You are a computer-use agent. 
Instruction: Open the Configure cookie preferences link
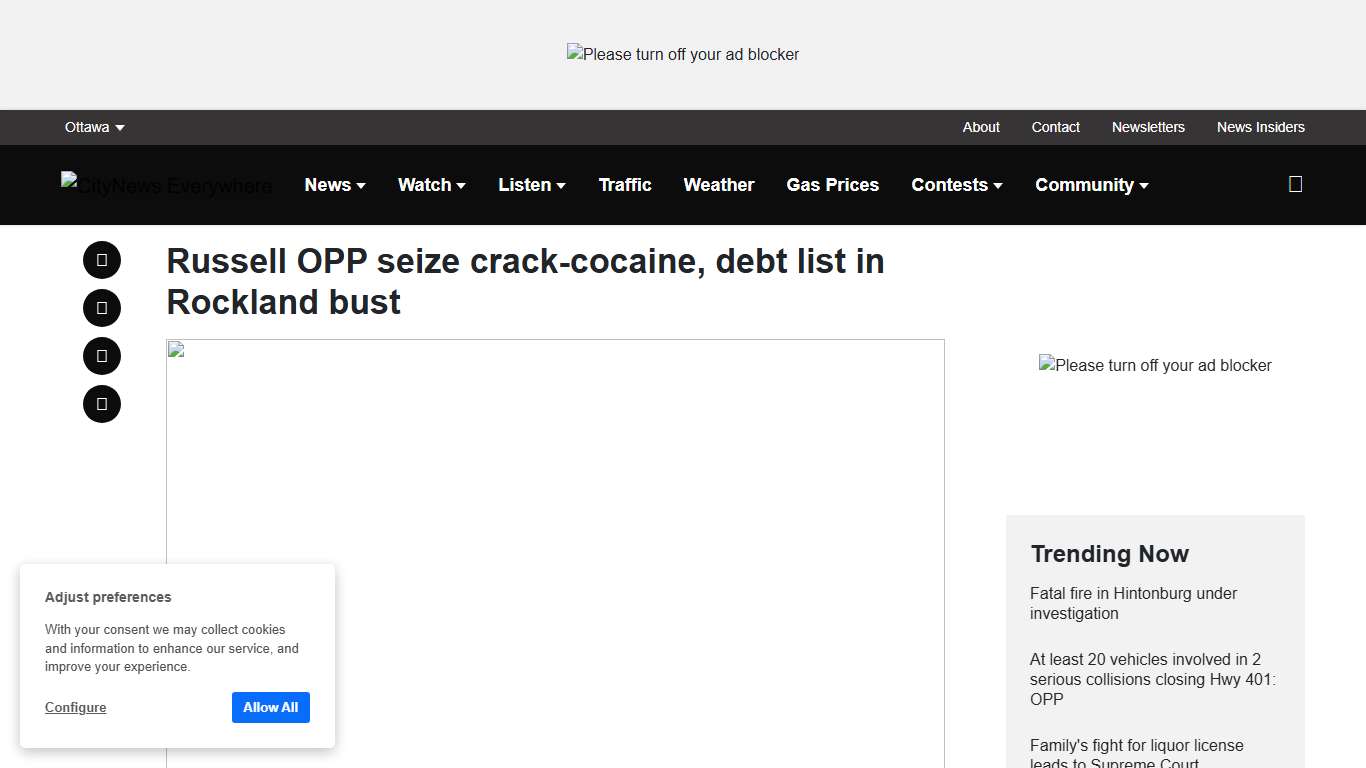tap(75, 707)
